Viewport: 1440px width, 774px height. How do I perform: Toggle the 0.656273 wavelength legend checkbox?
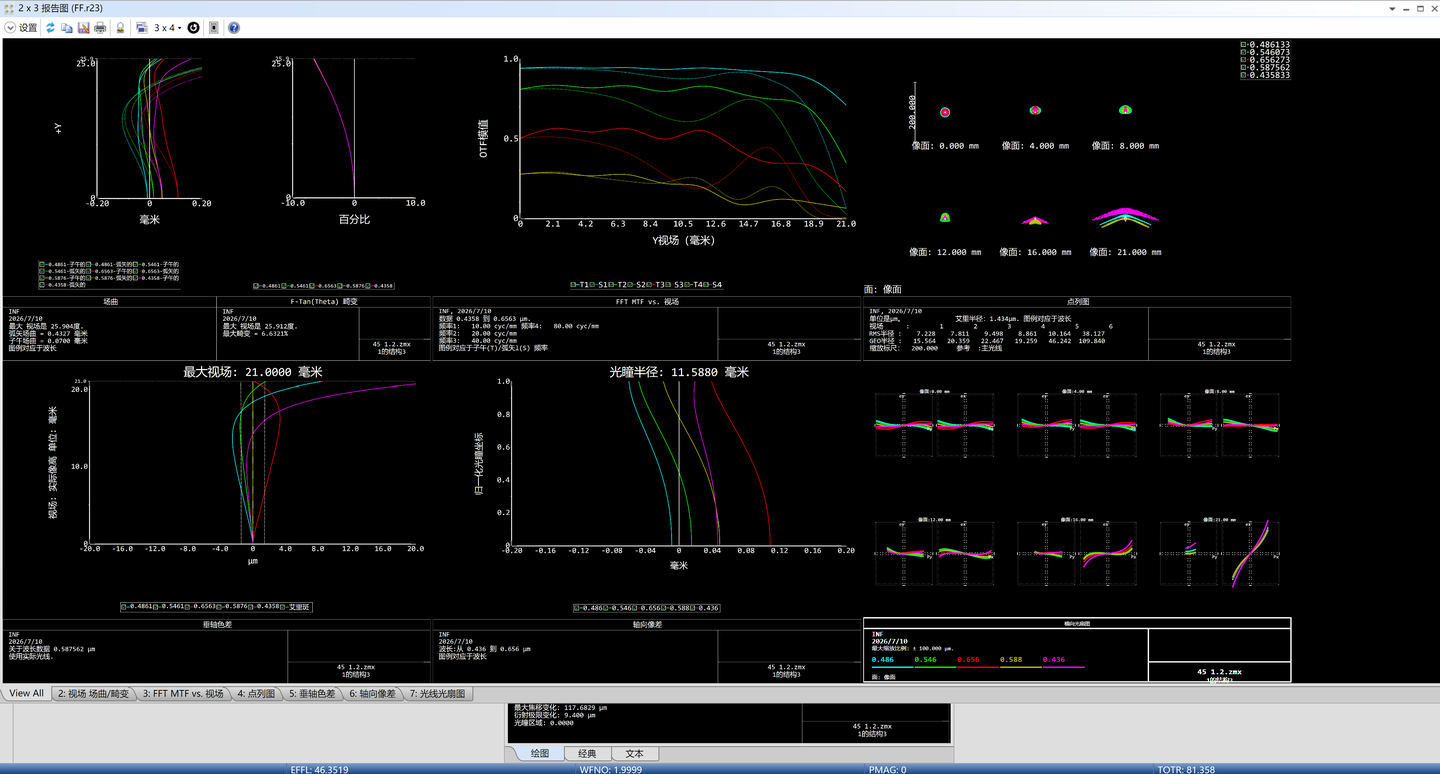point(1244,60)
